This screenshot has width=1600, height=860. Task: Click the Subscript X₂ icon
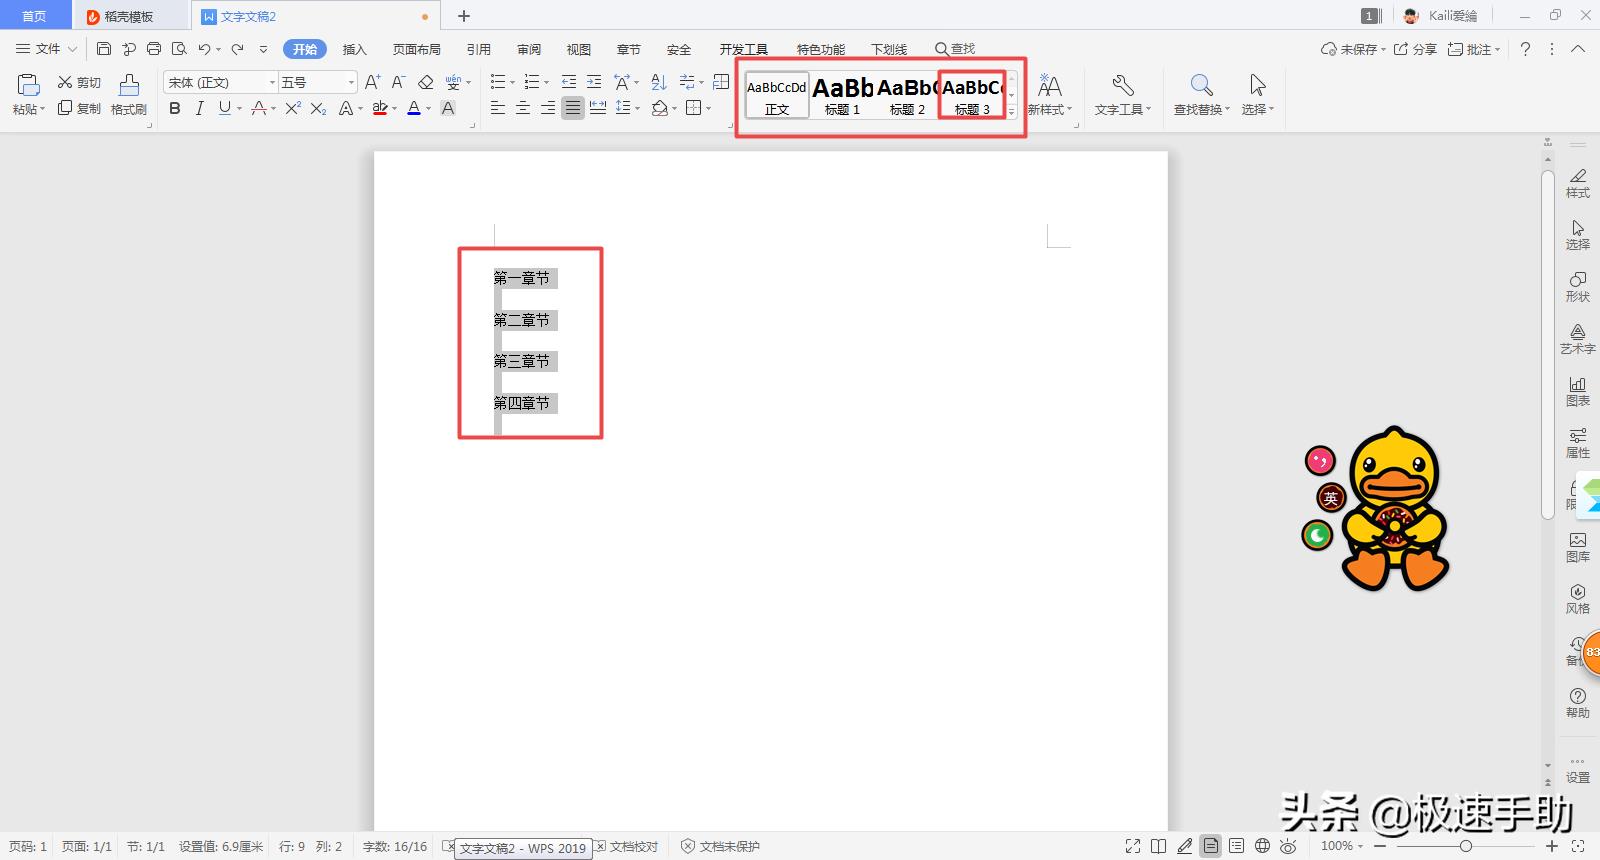click(x=318, y=108)
